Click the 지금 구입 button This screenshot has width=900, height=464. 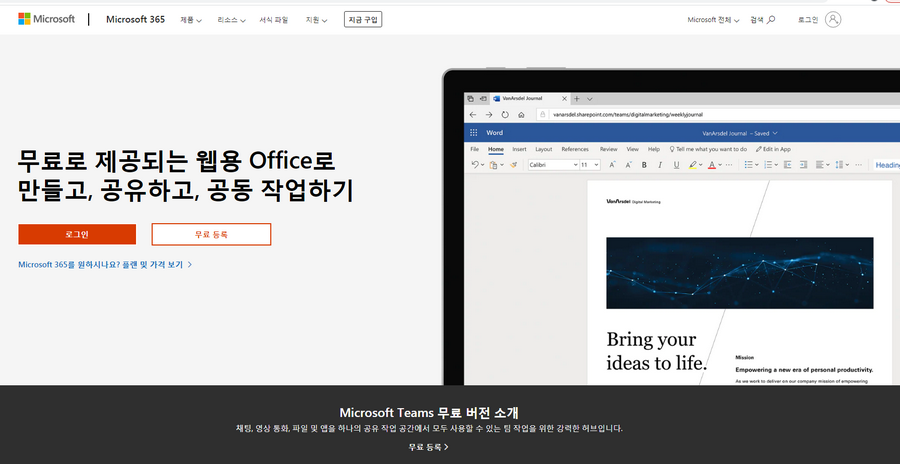pos(363,20)
